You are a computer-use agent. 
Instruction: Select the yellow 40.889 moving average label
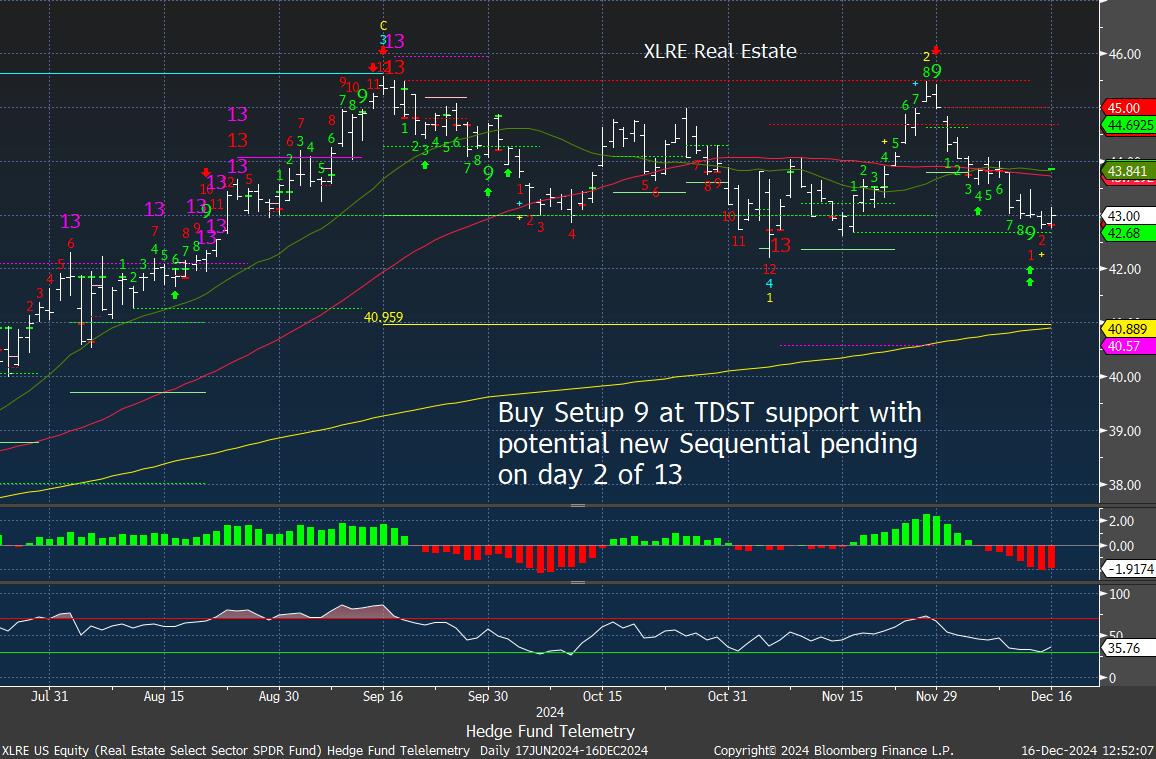coord(1125,328)
